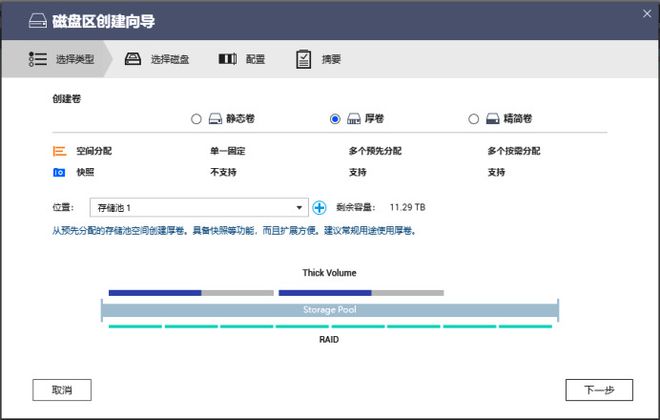Close the wizard with the X button

(647, 14)
